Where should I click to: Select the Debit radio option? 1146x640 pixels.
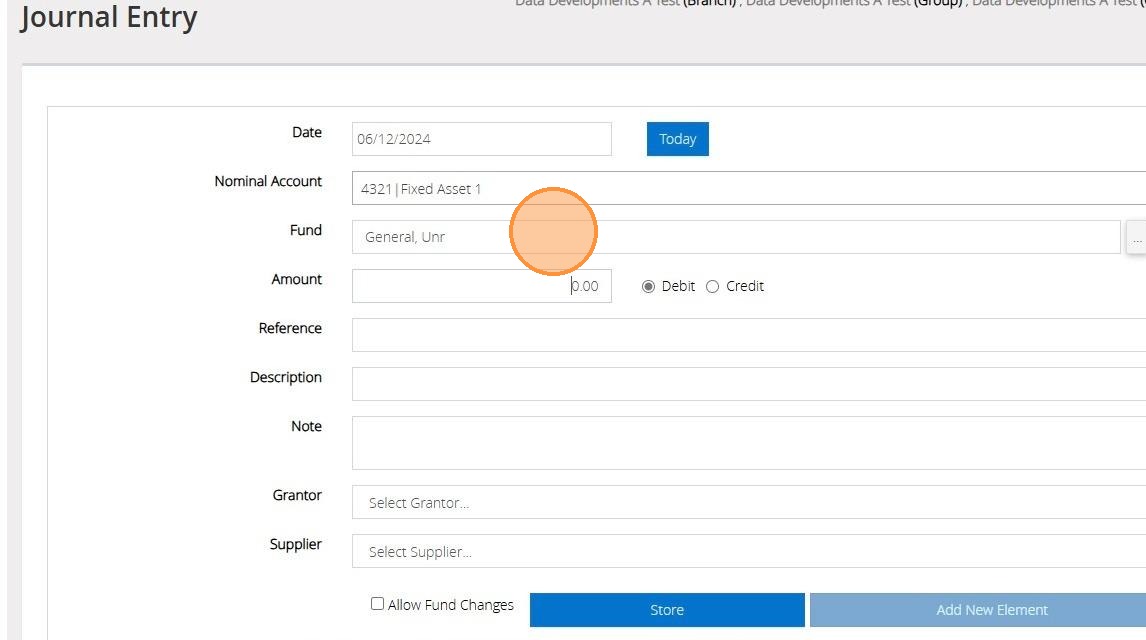(x=648, y=286)
